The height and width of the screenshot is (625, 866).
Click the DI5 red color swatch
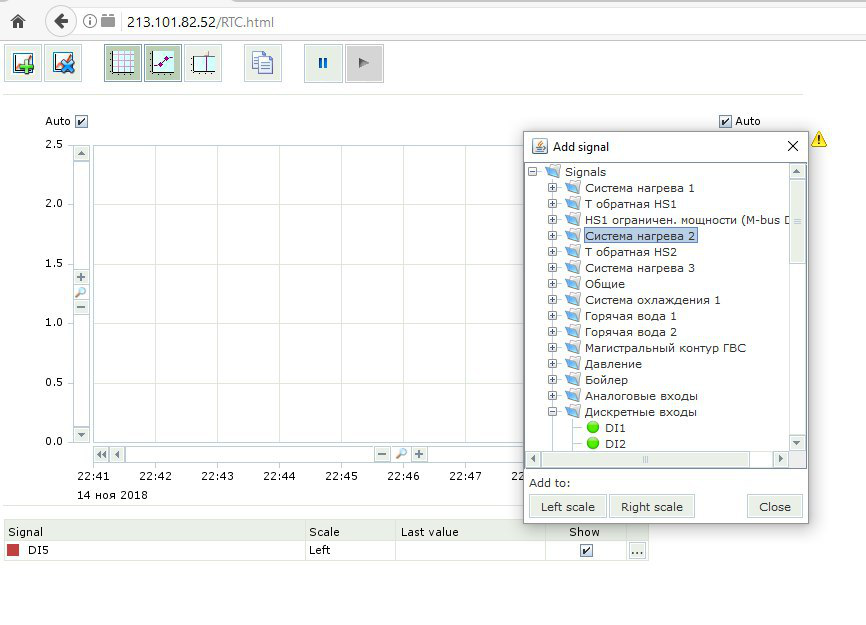point(13,550)
